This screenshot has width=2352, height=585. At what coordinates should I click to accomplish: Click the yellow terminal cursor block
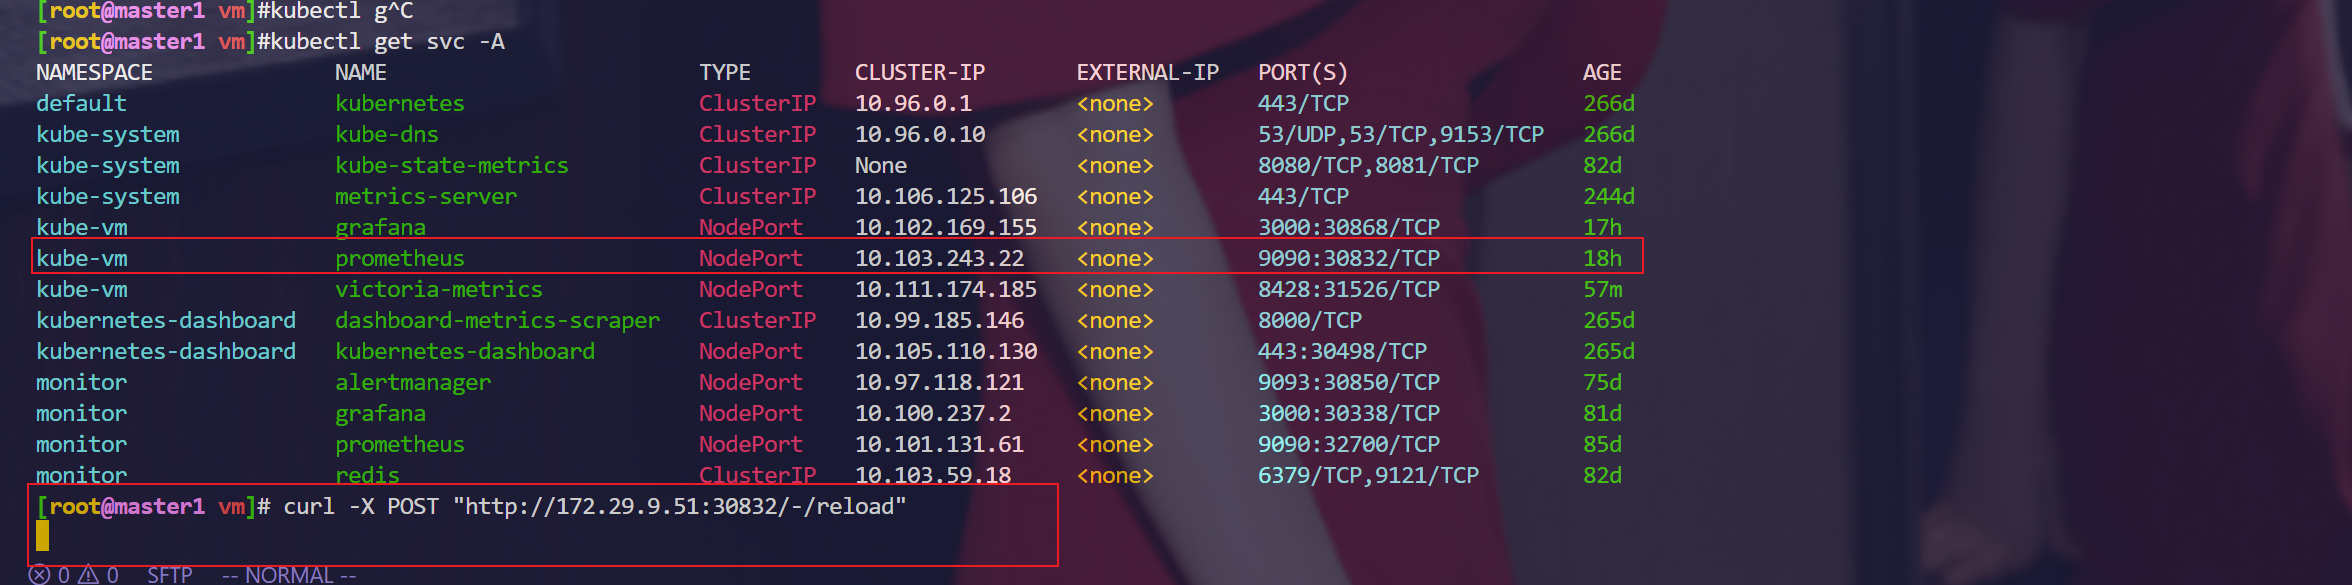point(42,536)
